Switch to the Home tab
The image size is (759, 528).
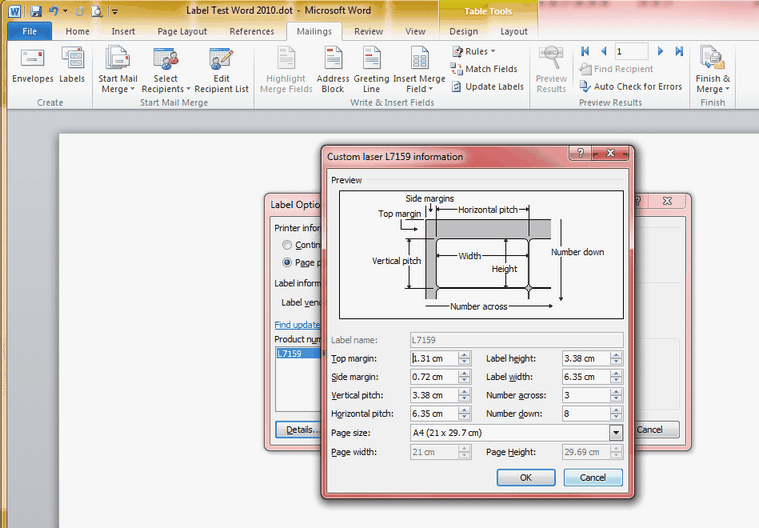pos(77,31)
